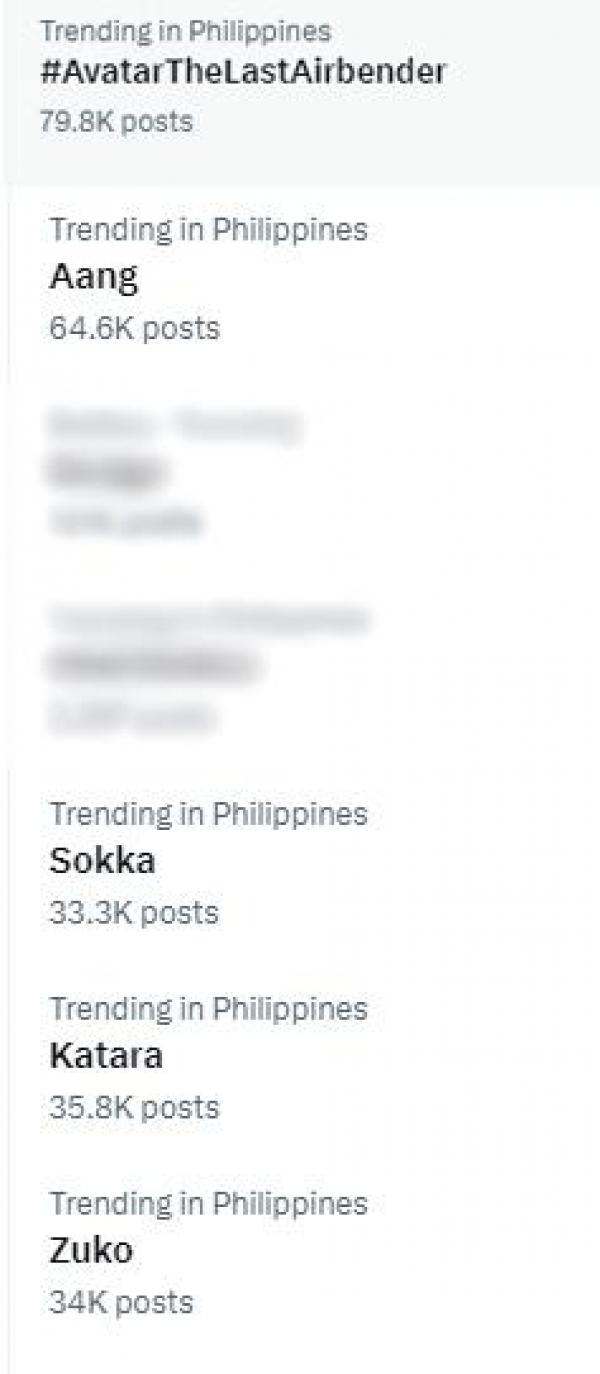Click blurred post count of the trend after Aang
This screenshot has width=600, height=1374.
pyautogui.click(x=125, y=520)
